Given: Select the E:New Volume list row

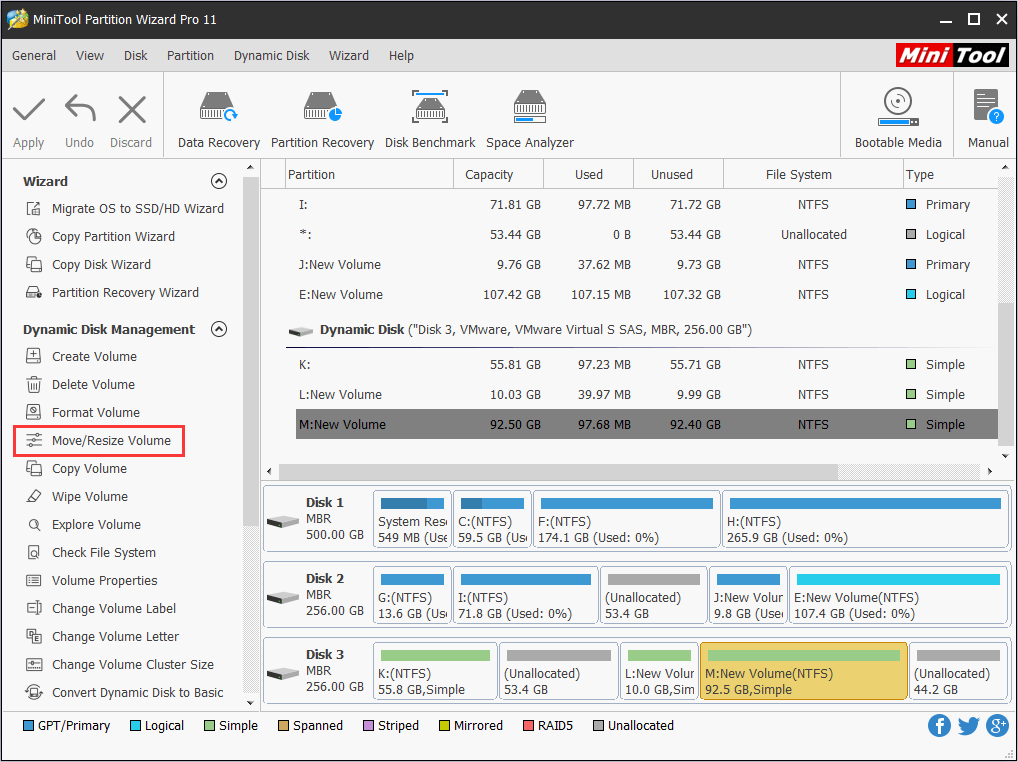Looking at the screenshot, I should click(646, 294).
